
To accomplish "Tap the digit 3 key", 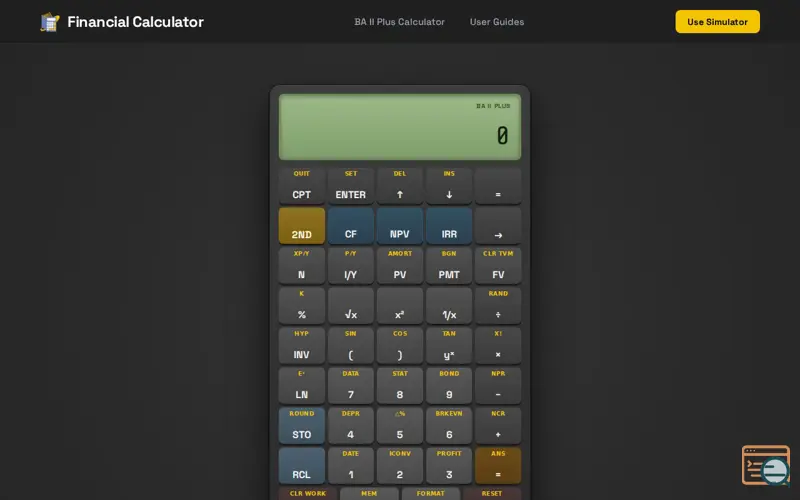I will pos(449,466).
